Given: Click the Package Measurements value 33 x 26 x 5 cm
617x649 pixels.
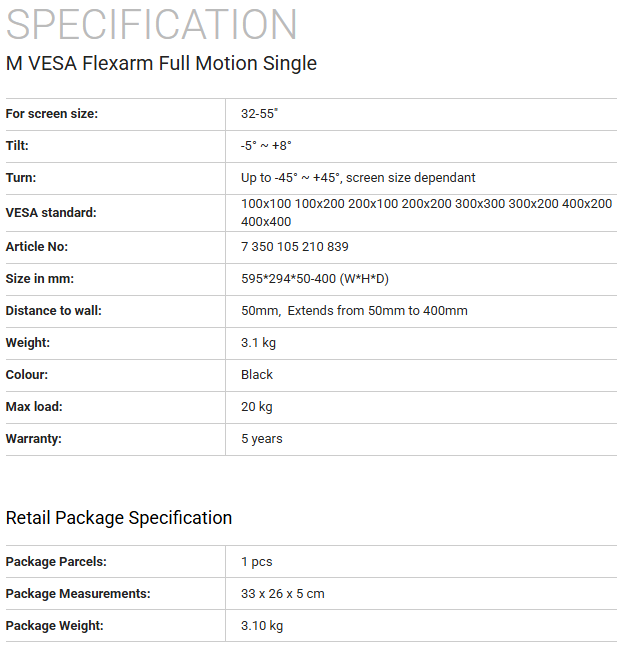Looking at the screenshot, I should [283, 594].
